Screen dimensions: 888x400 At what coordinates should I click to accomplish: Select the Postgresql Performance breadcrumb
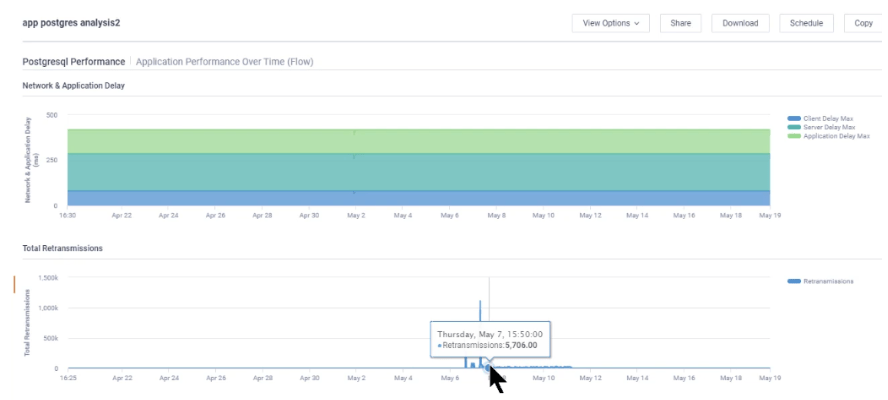pos(74,62)
